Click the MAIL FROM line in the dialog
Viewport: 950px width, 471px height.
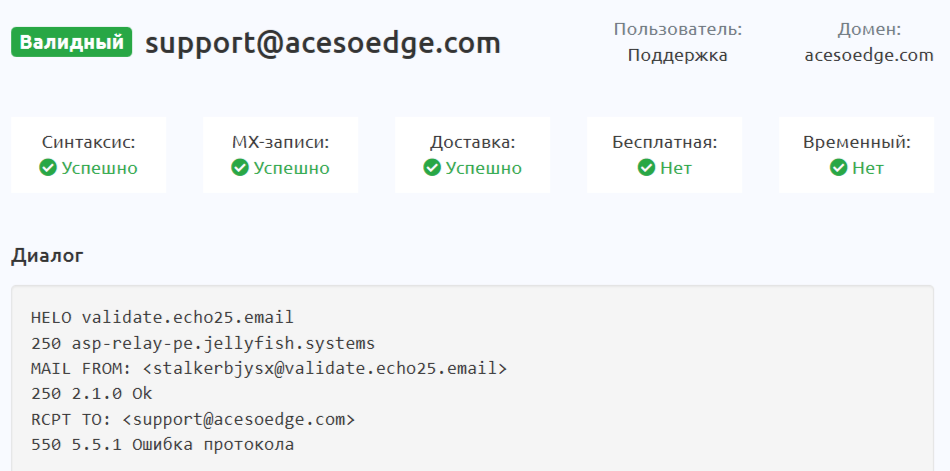coord(269,368)
